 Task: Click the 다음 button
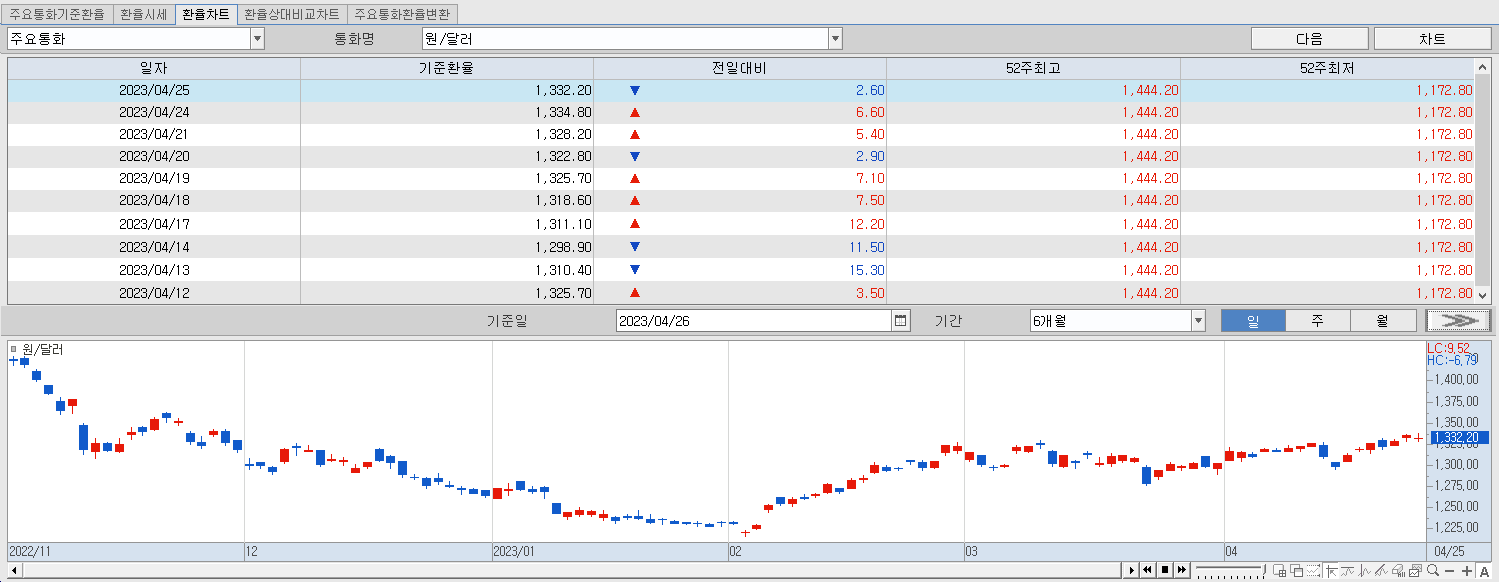click(1309, 39)
